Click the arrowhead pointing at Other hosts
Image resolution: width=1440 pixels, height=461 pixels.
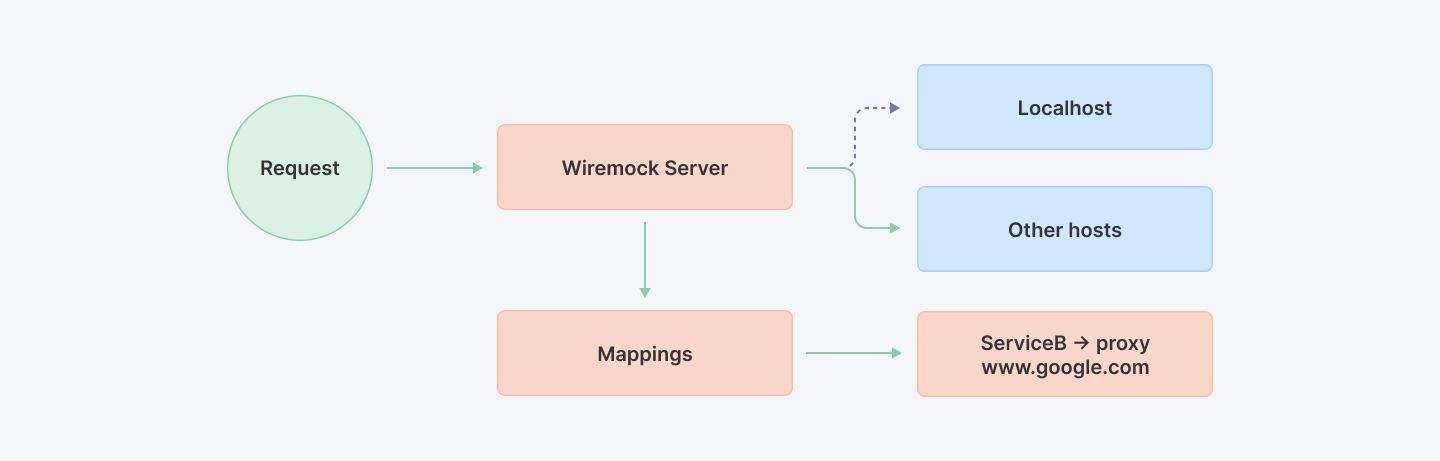[895, 228]
